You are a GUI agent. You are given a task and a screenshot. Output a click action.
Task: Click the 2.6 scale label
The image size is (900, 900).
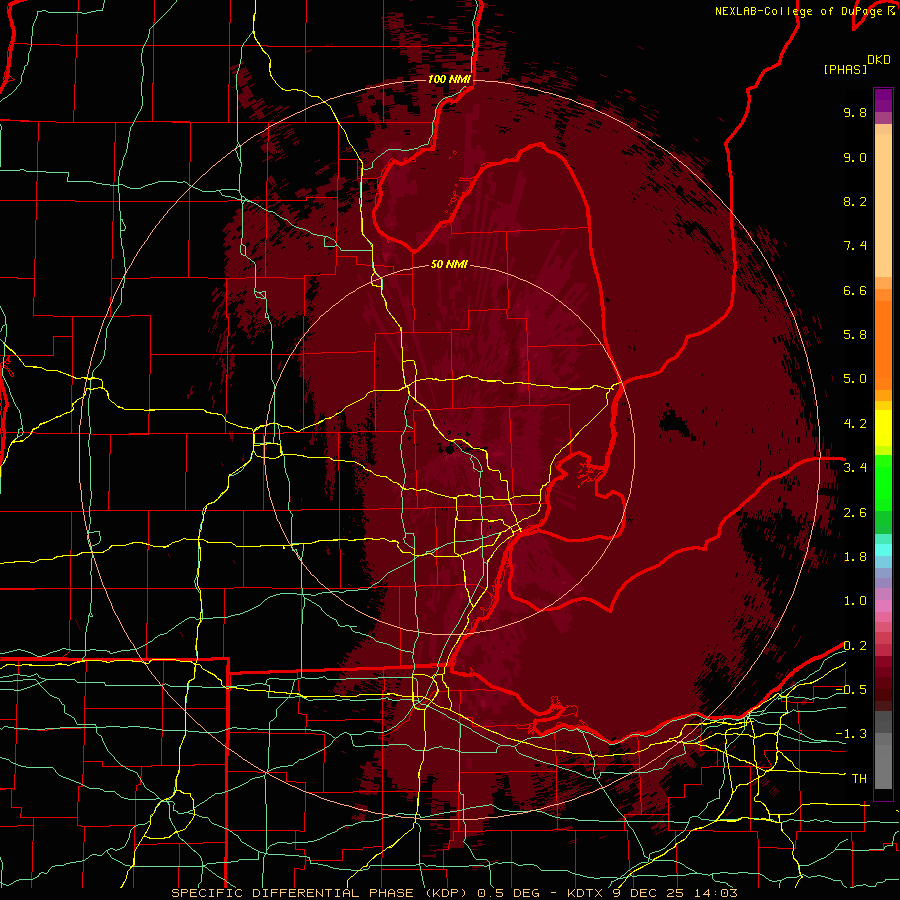pyautogui.click(x=855, y=513)
